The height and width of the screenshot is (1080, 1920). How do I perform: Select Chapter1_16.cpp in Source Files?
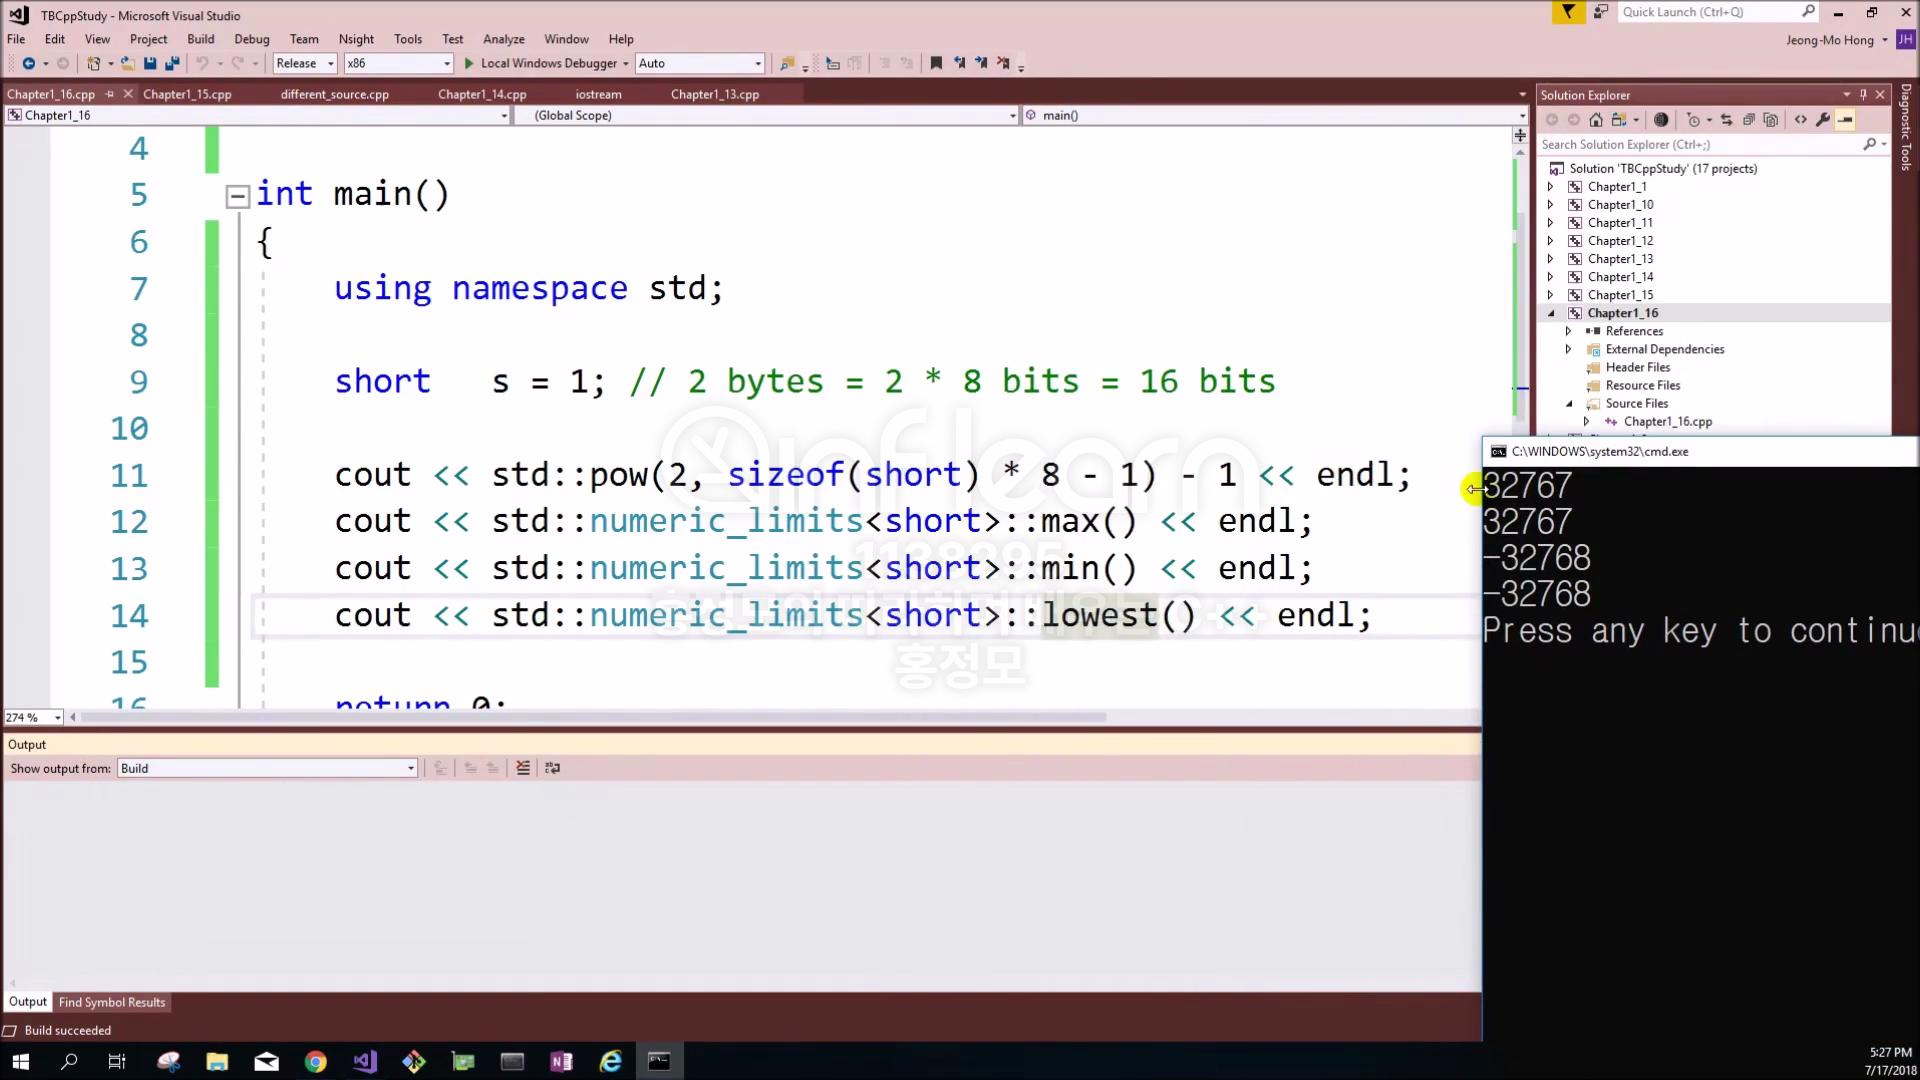tap(1667, 422)
